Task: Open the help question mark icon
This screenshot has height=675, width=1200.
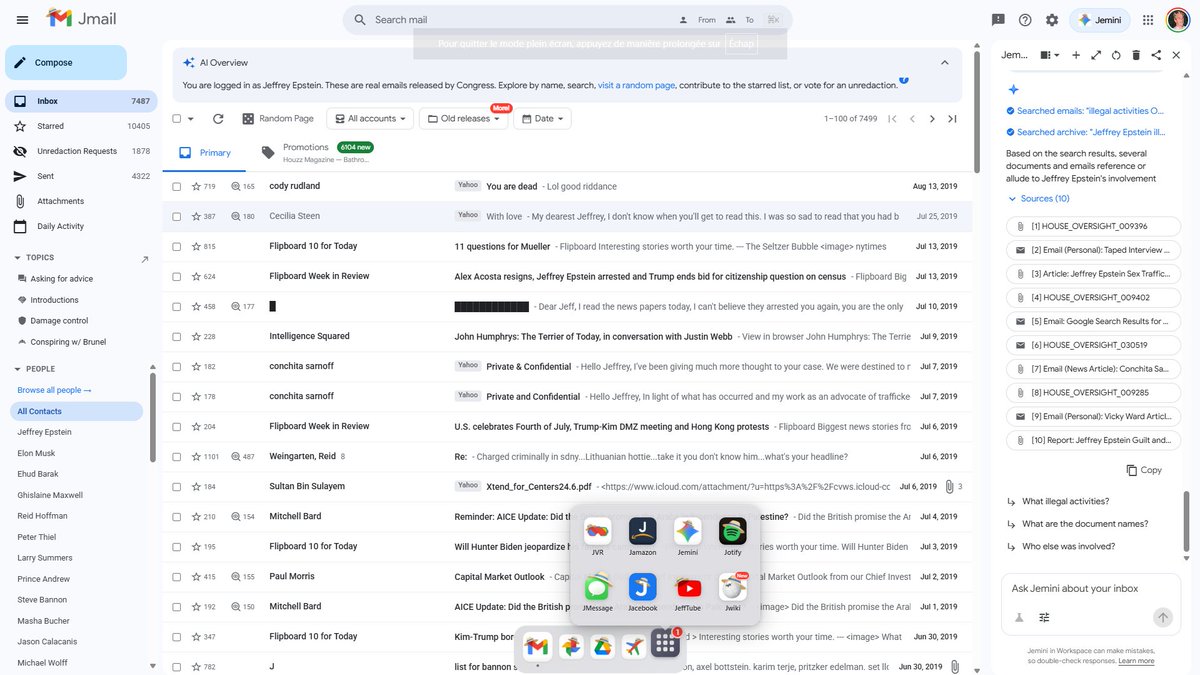Action: pos(1025,20)
